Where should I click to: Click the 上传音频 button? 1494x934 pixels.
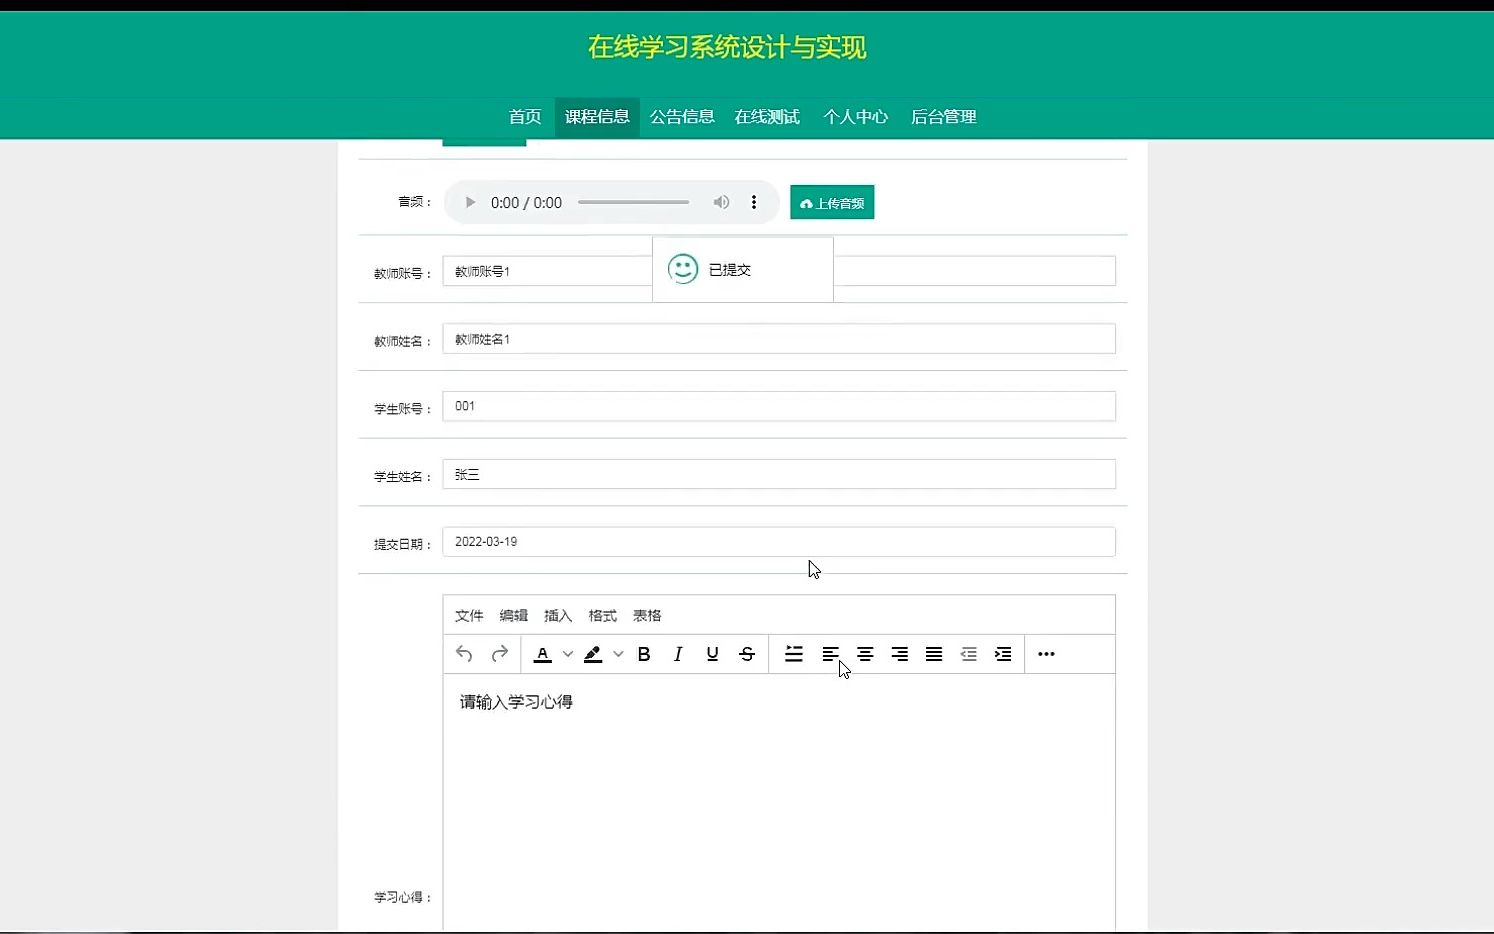(x=832, y=202)
